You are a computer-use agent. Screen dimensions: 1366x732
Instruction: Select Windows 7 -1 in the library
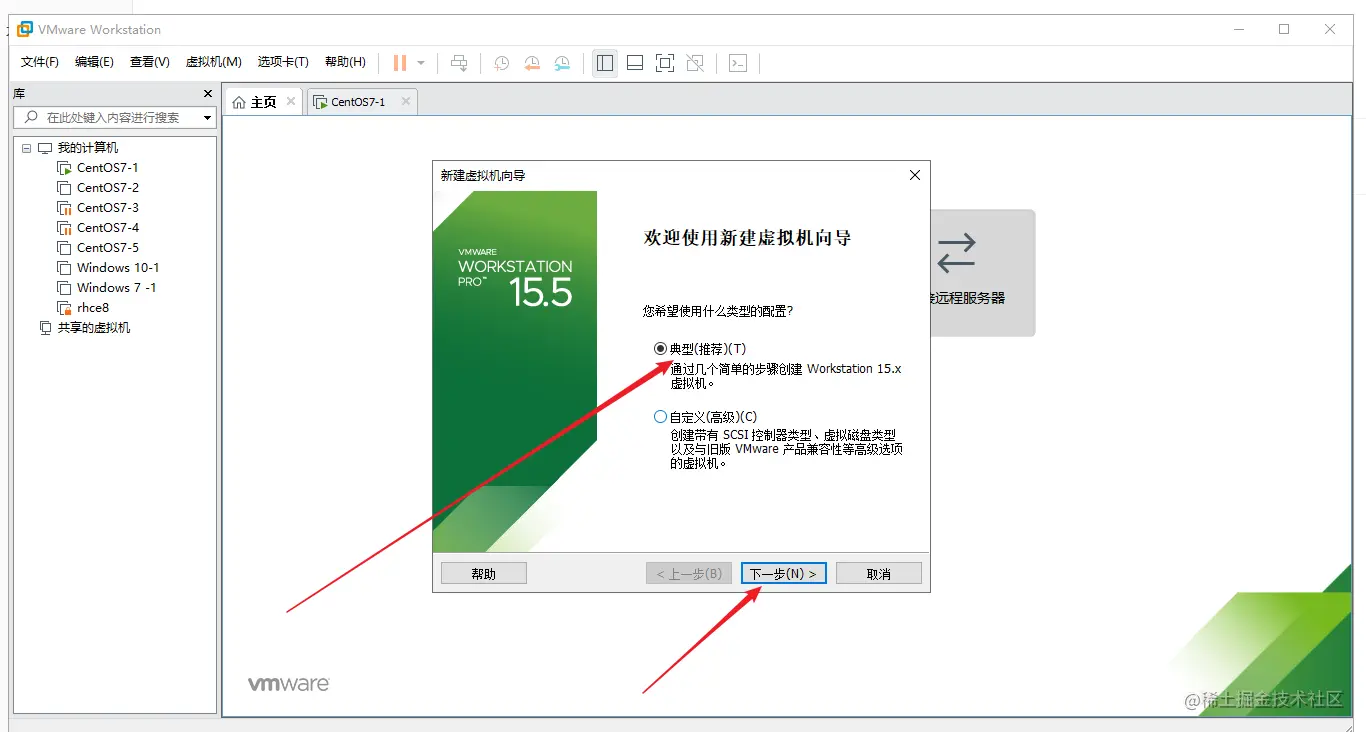click(117, 288)
